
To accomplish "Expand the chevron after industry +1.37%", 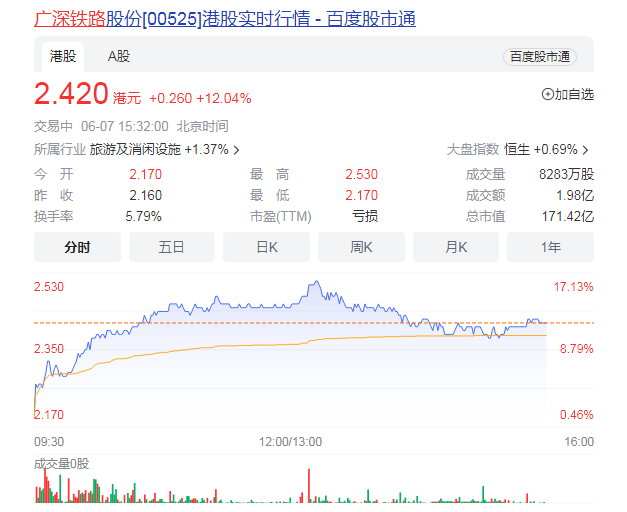I will click(x=237, y=150).
